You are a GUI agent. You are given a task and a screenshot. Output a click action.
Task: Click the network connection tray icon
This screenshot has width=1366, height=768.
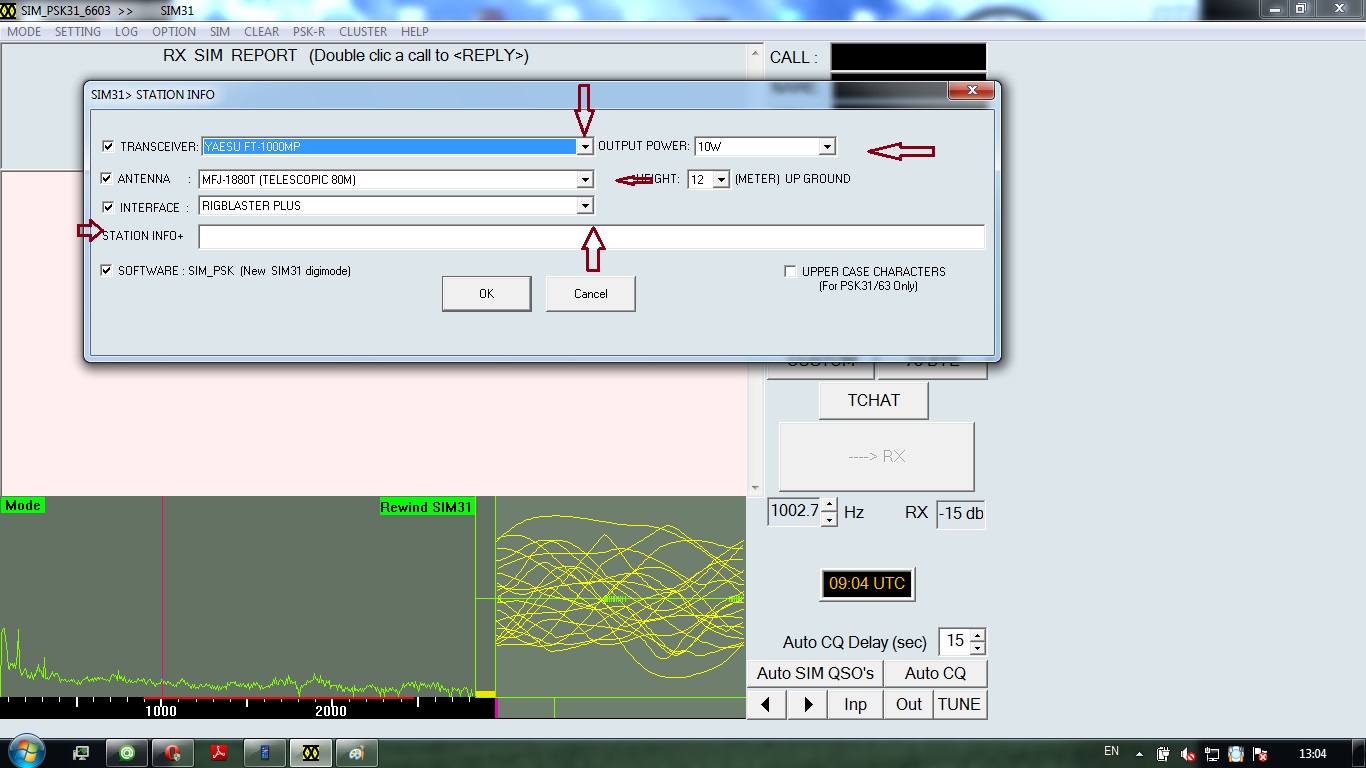coord(1212,754)
